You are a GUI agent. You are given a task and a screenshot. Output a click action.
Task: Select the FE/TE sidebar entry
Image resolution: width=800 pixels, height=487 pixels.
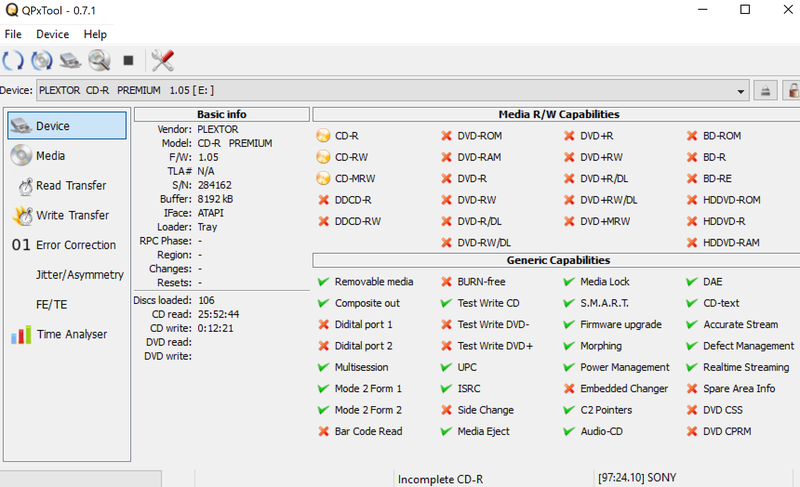pos(67,304)
